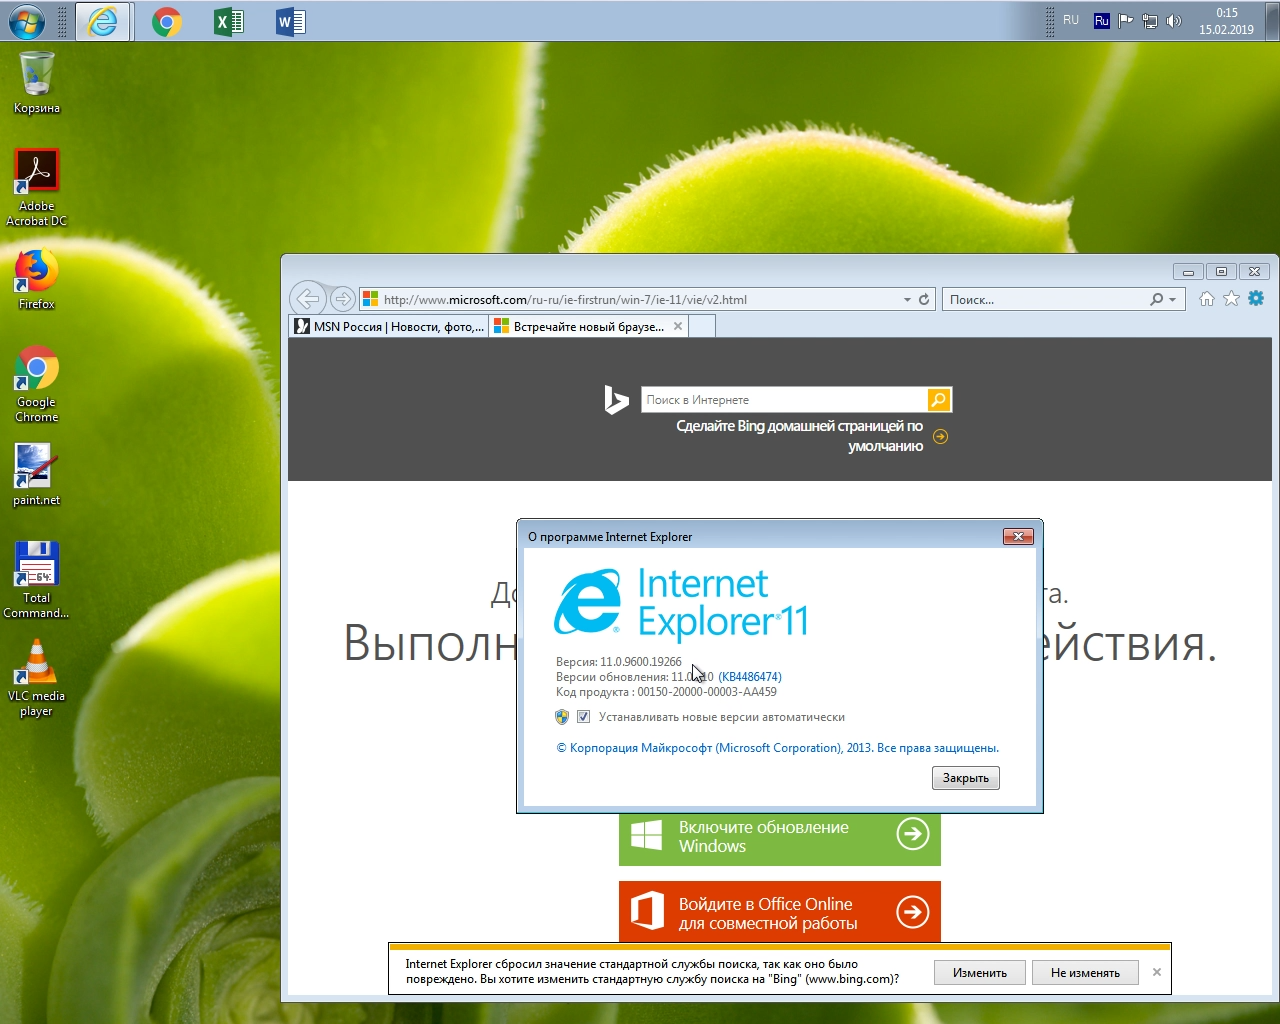Click the Microsoft Corporation copyright link
Screen dimensions: 1280x1024
pyautogui.click(x=777, y=748)
